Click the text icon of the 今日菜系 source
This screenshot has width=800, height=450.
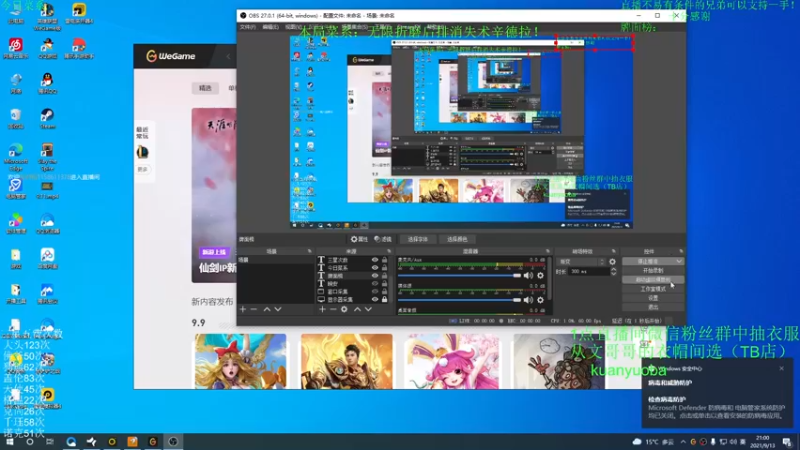pyautogui.click(x=321, y=268)
